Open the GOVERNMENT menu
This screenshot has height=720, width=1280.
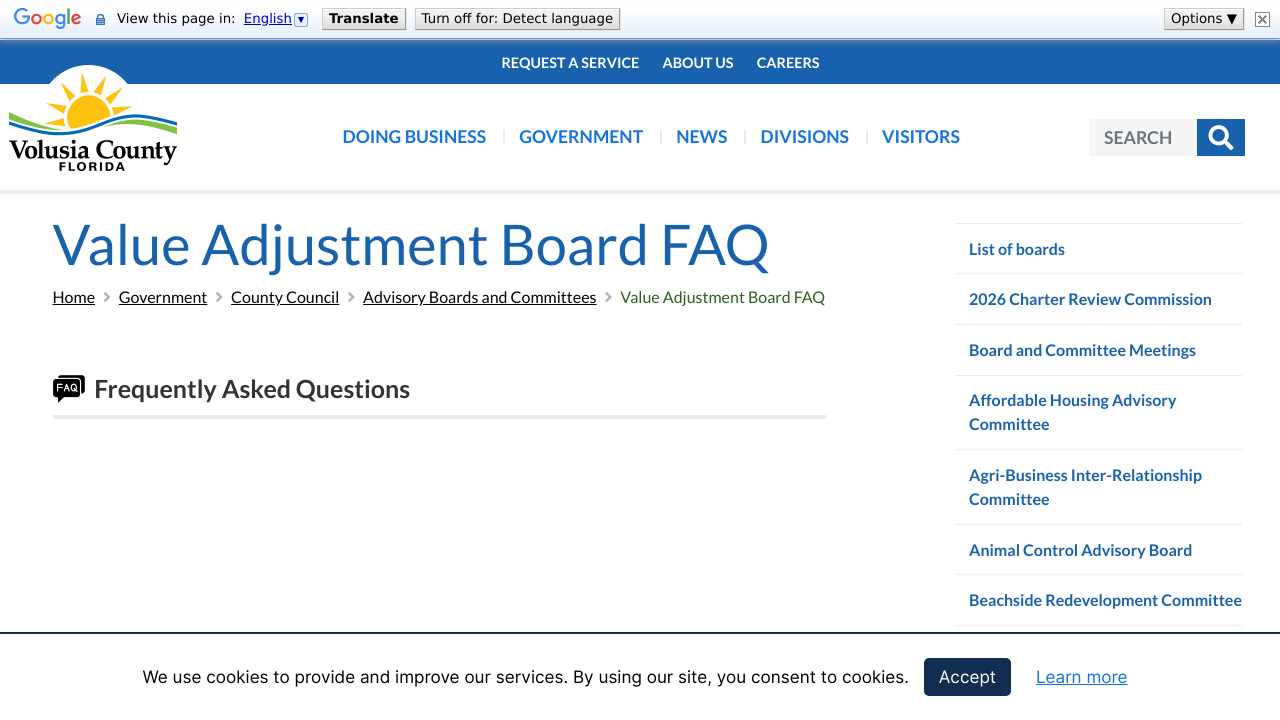(581, 136)
